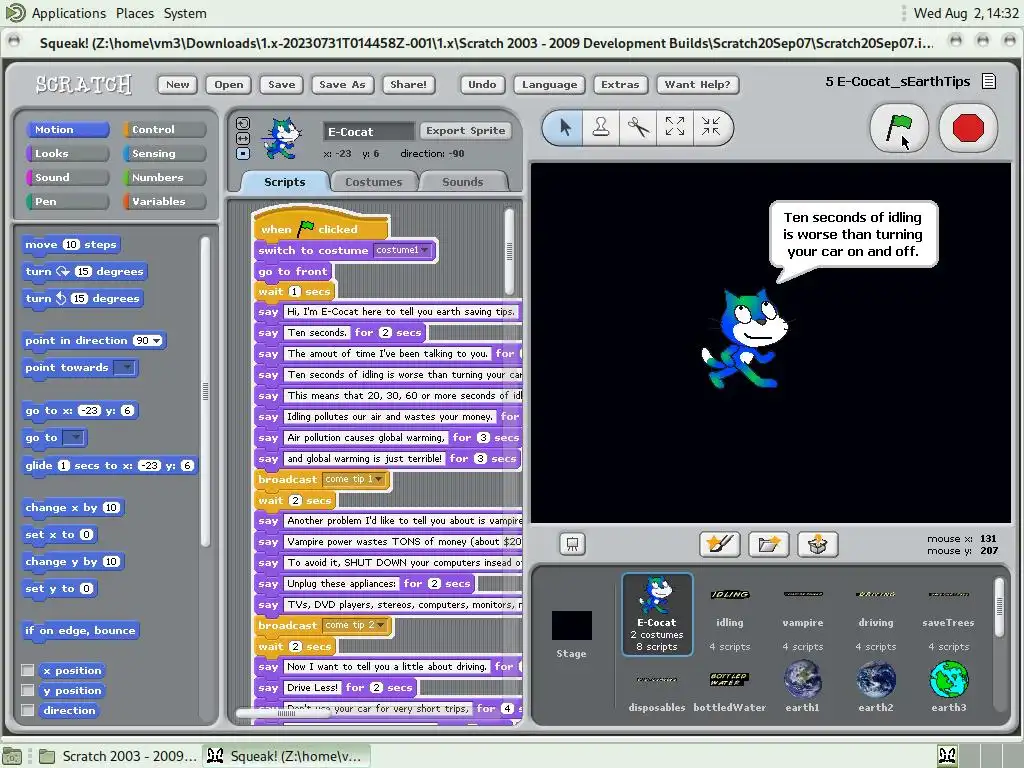Click the Save button
Screen dimensions: 1024x768
coord(281,84)
